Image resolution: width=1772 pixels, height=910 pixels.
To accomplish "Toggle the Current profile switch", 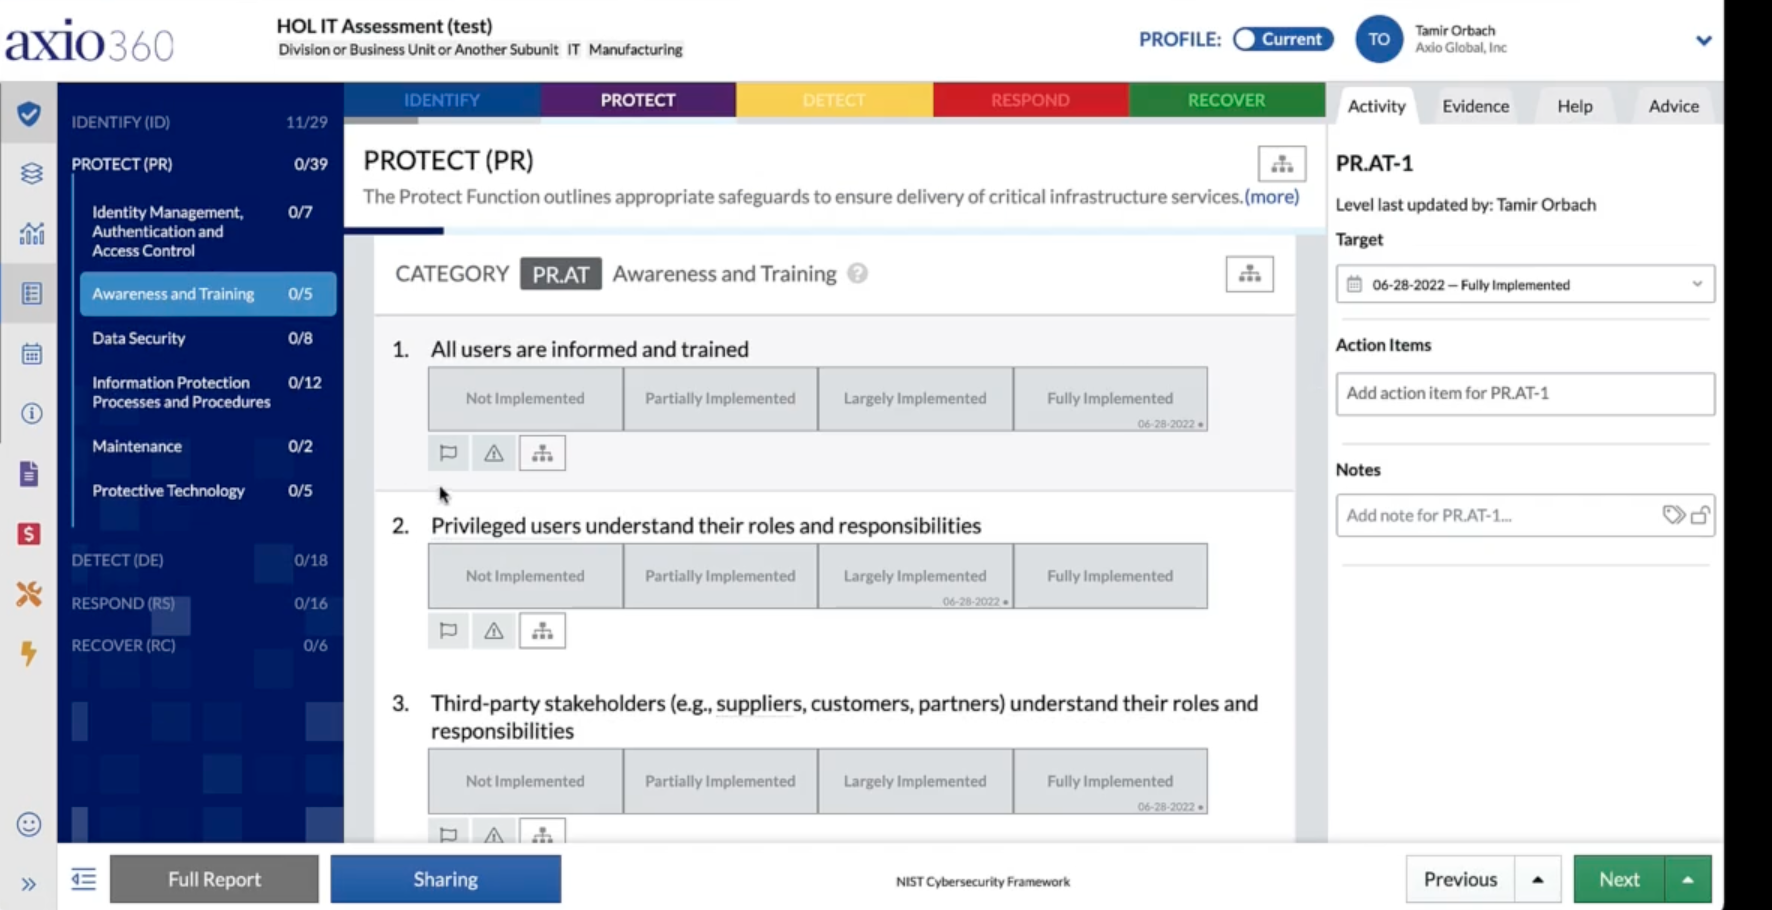I will (x=1283, y=39).
